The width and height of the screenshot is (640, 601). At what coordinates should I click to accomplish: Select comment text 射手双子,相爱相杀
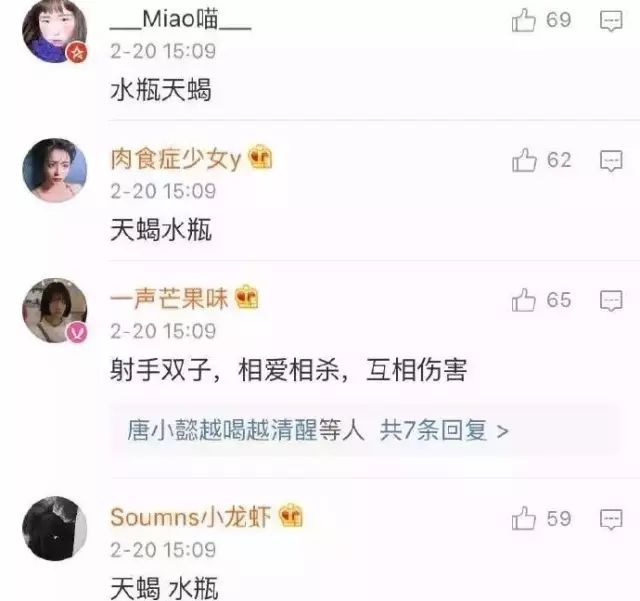point(230,370)
